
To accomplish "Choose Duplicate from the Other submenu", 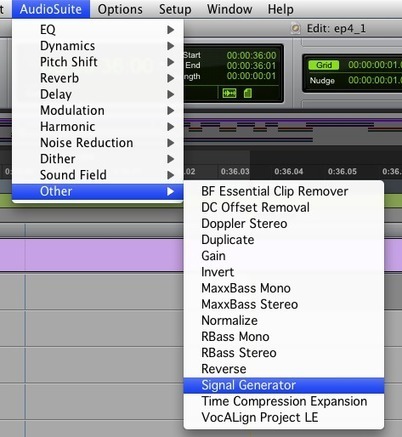I will 284,240.
